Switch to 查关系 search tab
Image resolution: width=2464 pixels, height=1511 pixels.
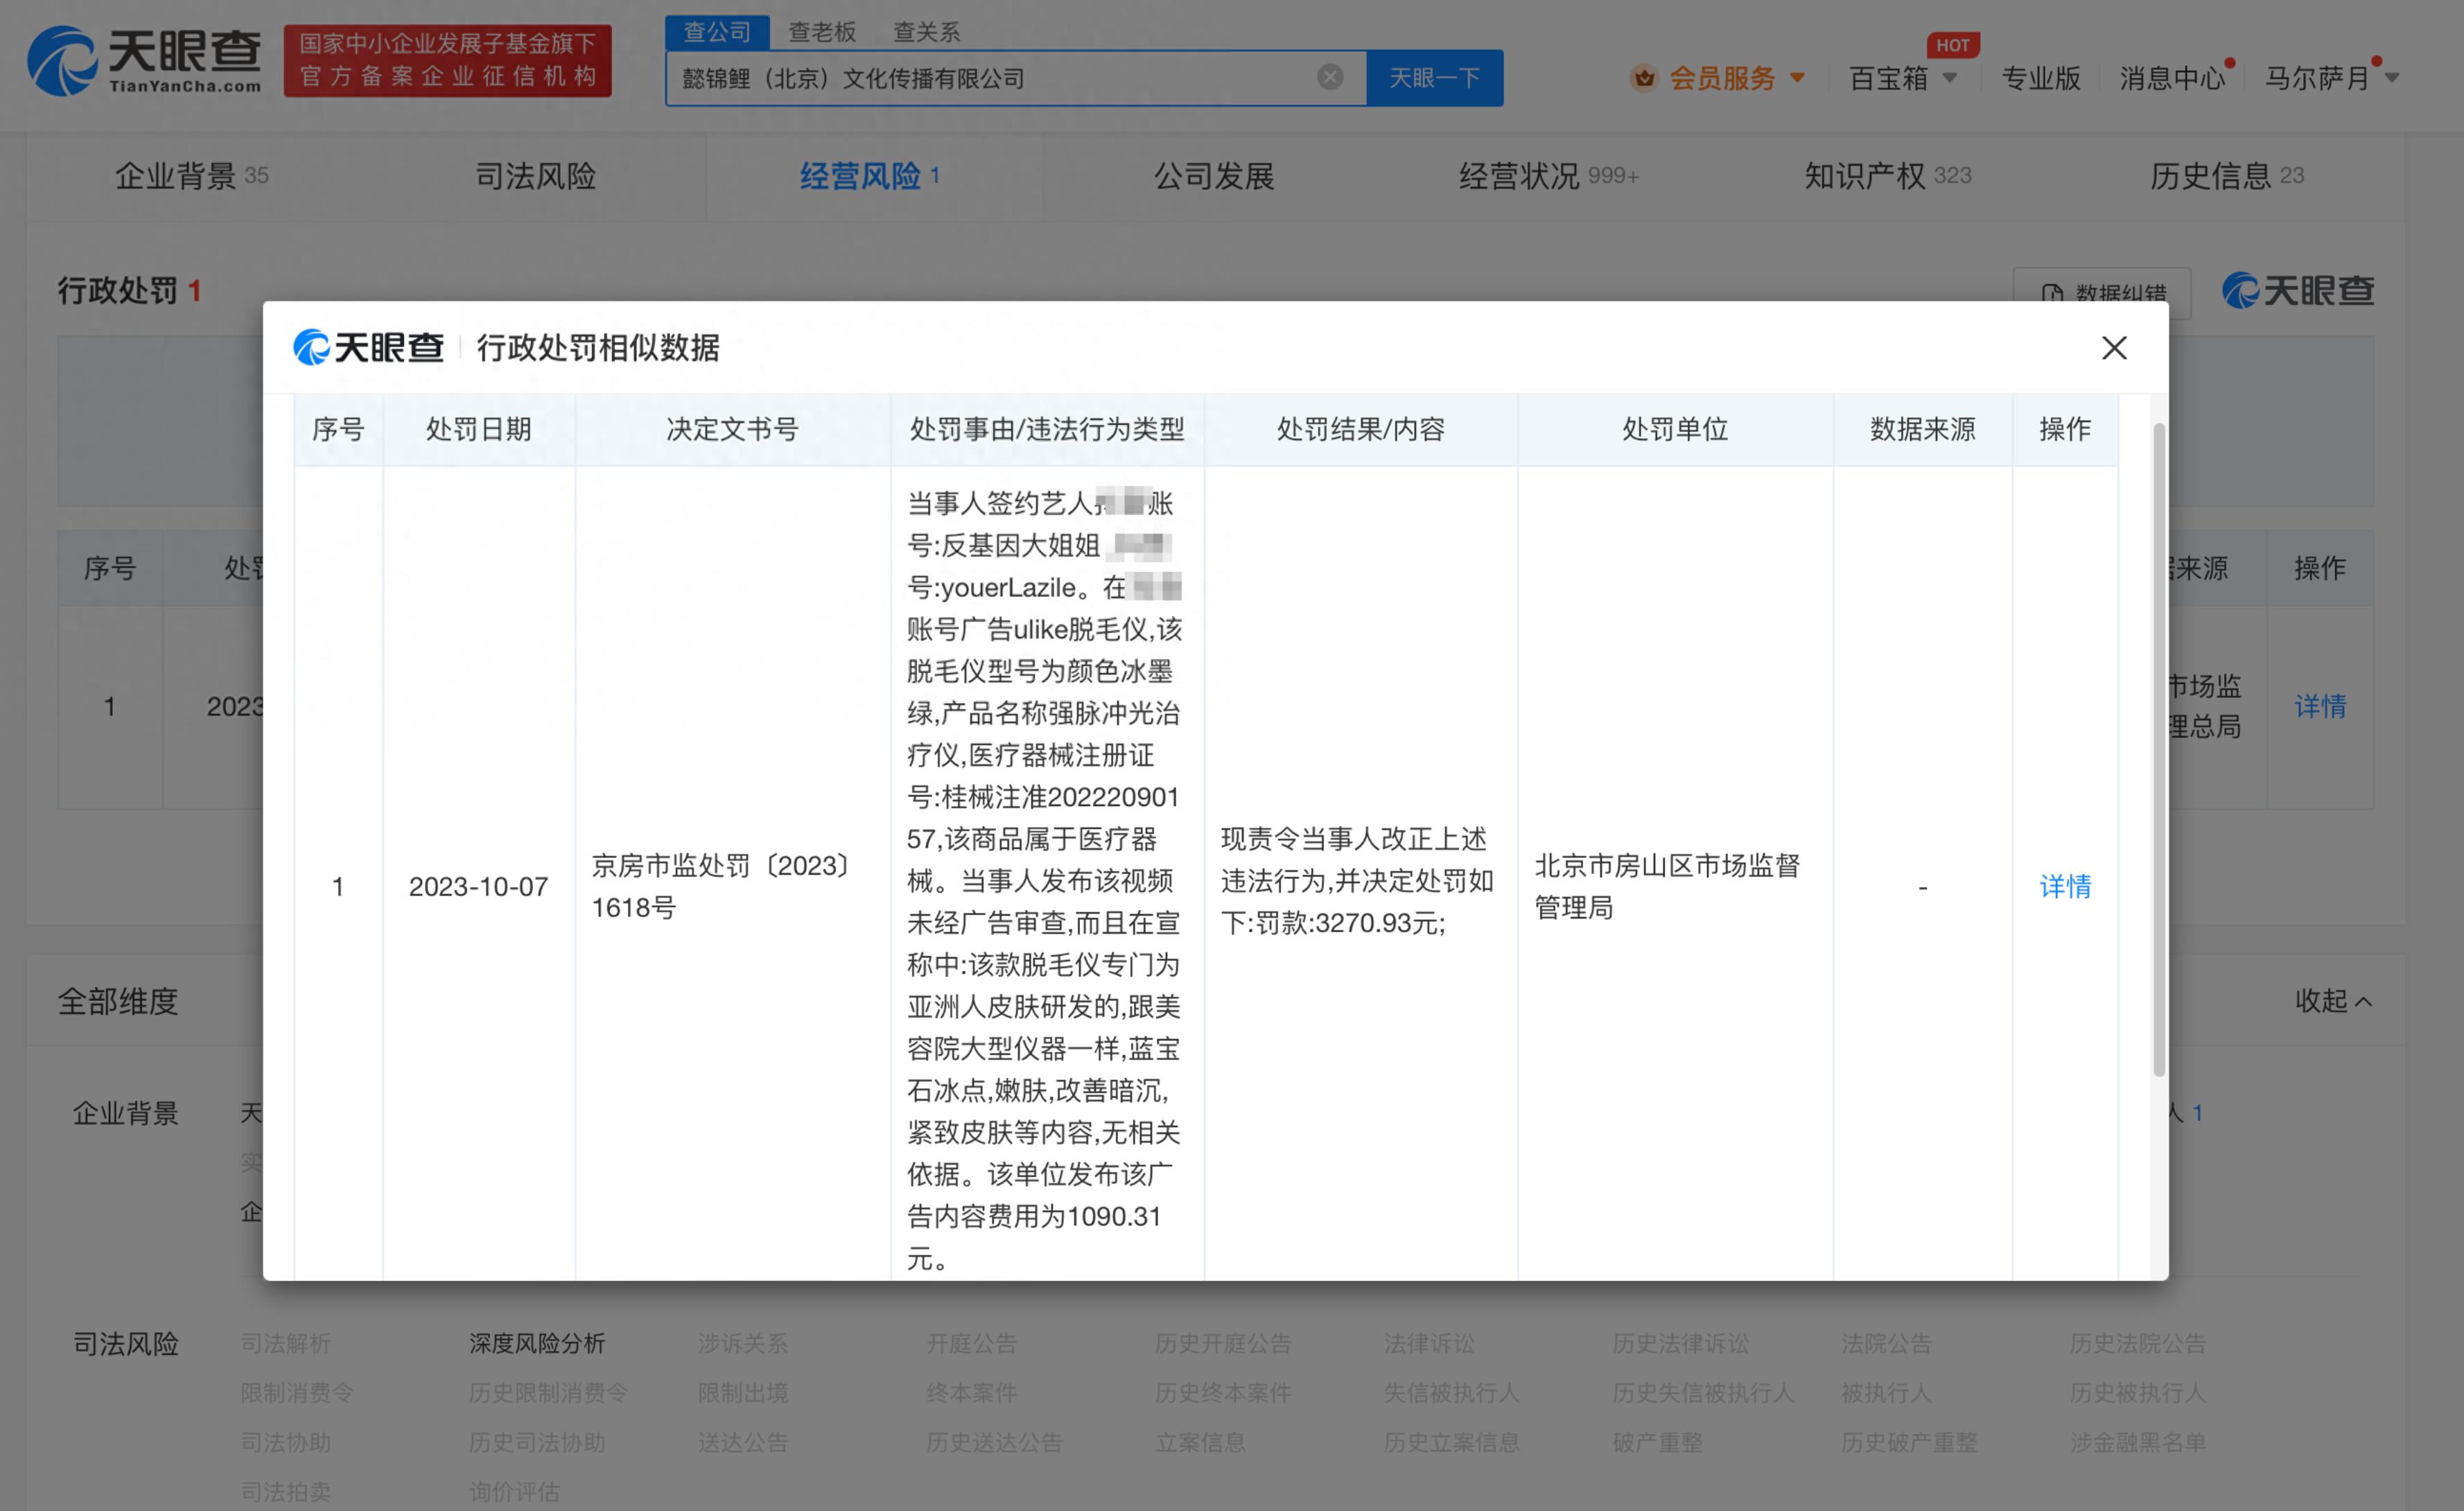coord(927,32)
